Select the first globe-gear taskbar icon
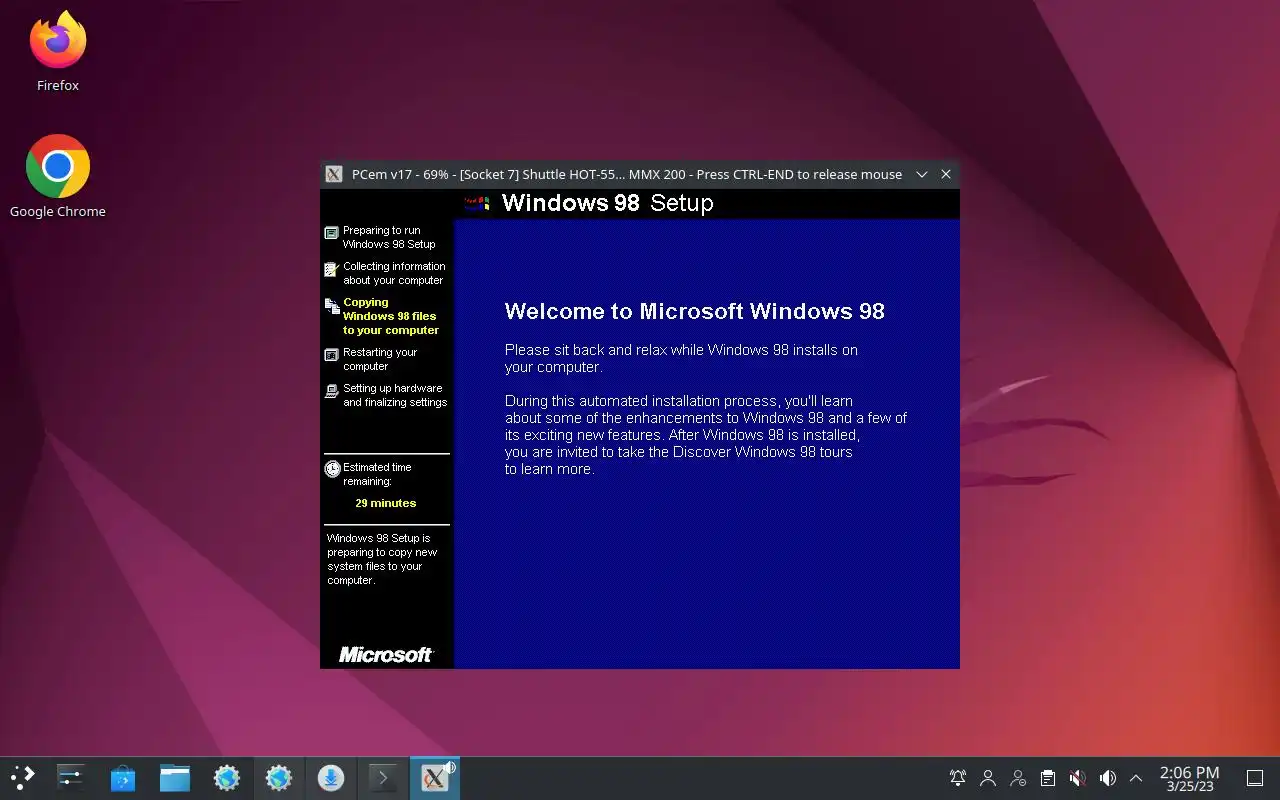The width and height of the screenshot is (1280, 800). click(227, 778)
